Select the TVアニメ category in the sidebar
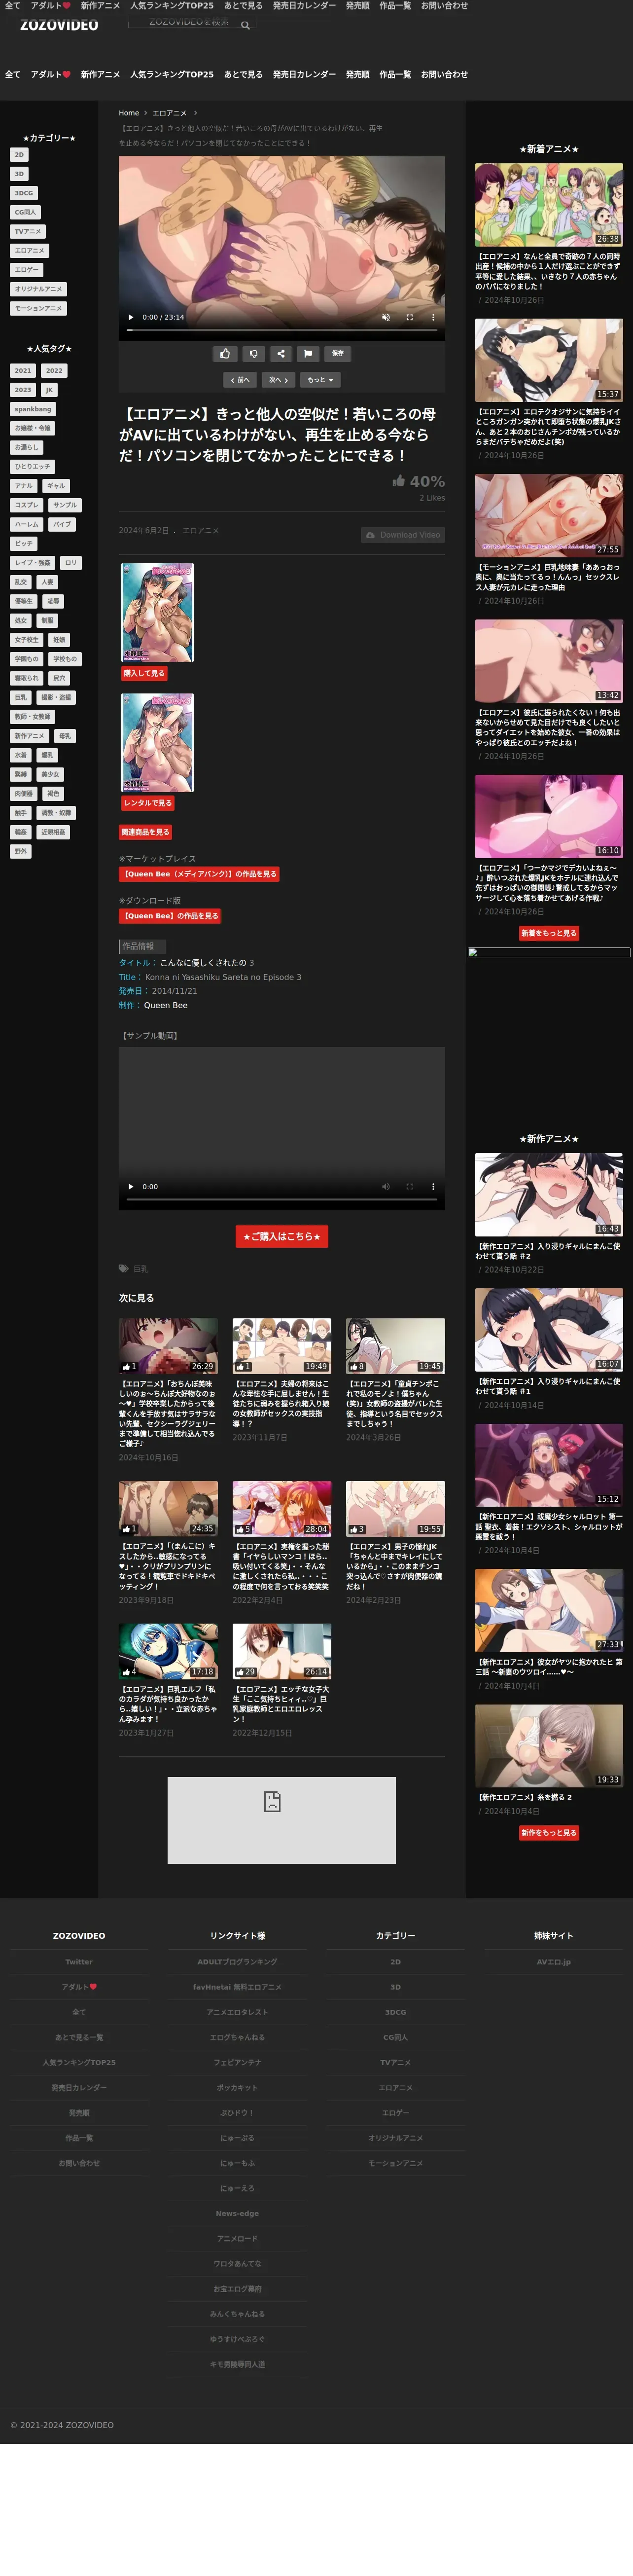The height and width of the screenshot is (2576, 633). [28, 231]
